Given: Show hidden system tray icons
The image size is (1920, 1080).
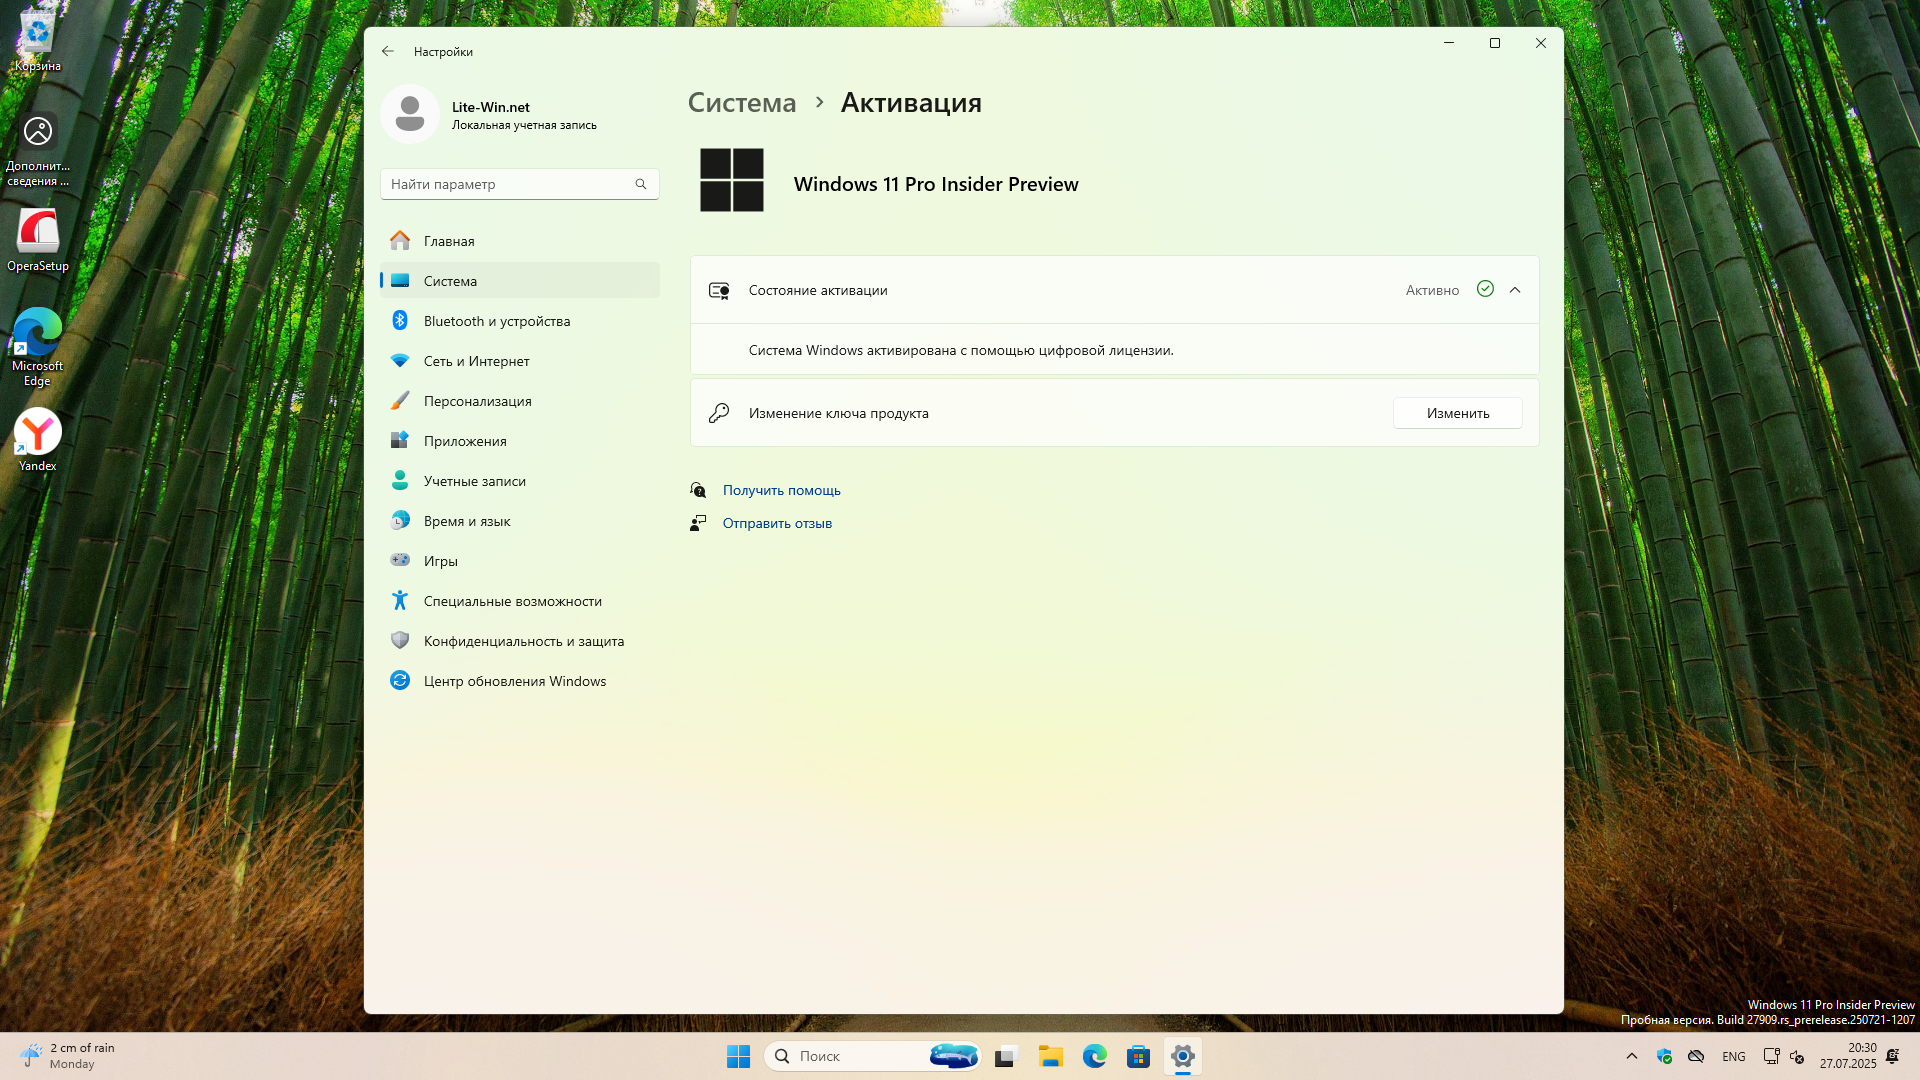Looking at the screenshot, I should click(1631, 1056).
